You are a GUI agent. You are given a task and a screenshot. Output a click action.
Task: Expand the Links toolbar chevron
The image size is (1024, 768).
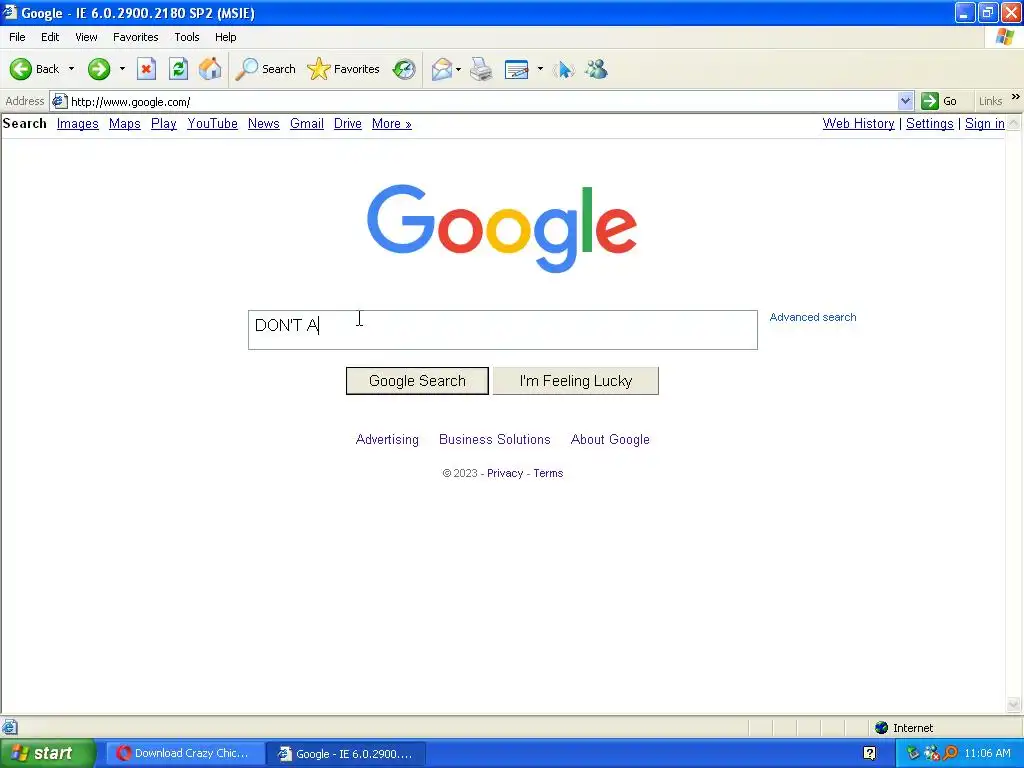tap(1016, 97)
